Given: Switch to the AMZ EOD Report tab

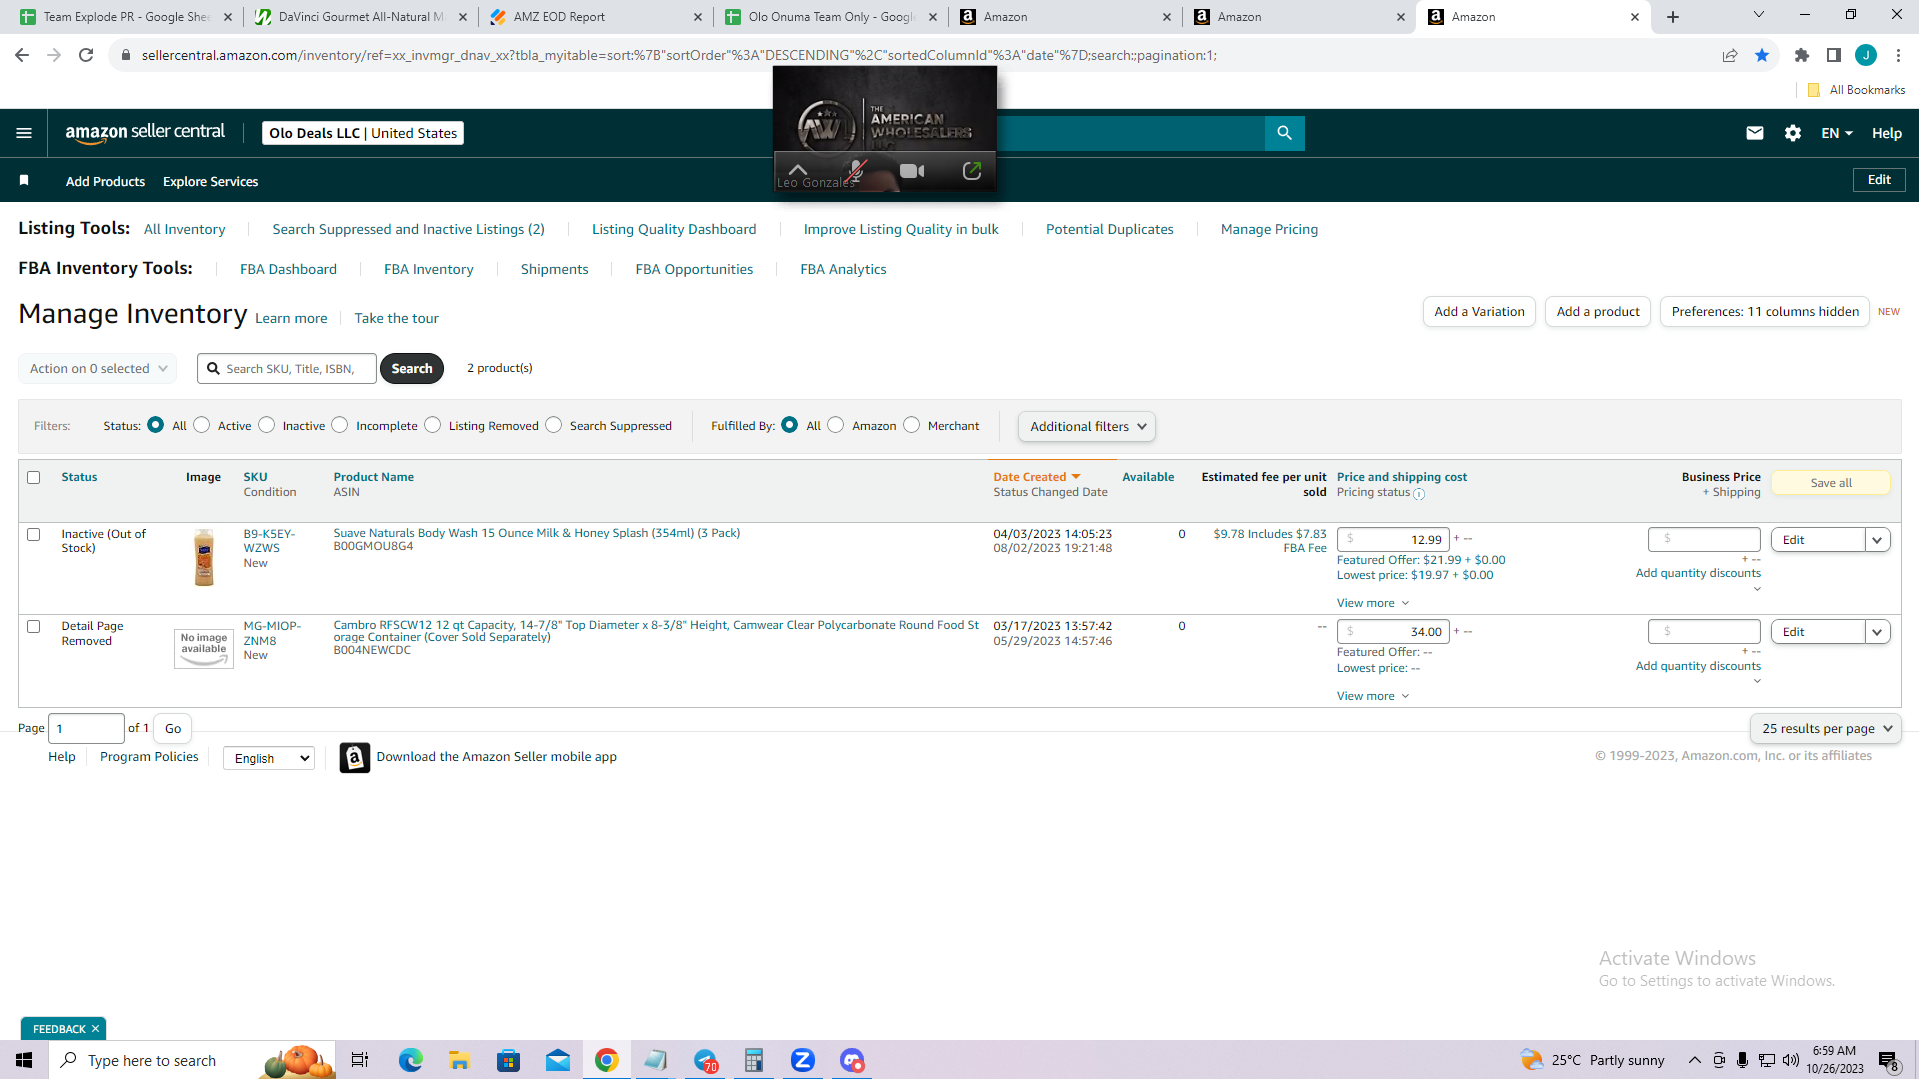Looking at the screenshot, I should point(596,17).
